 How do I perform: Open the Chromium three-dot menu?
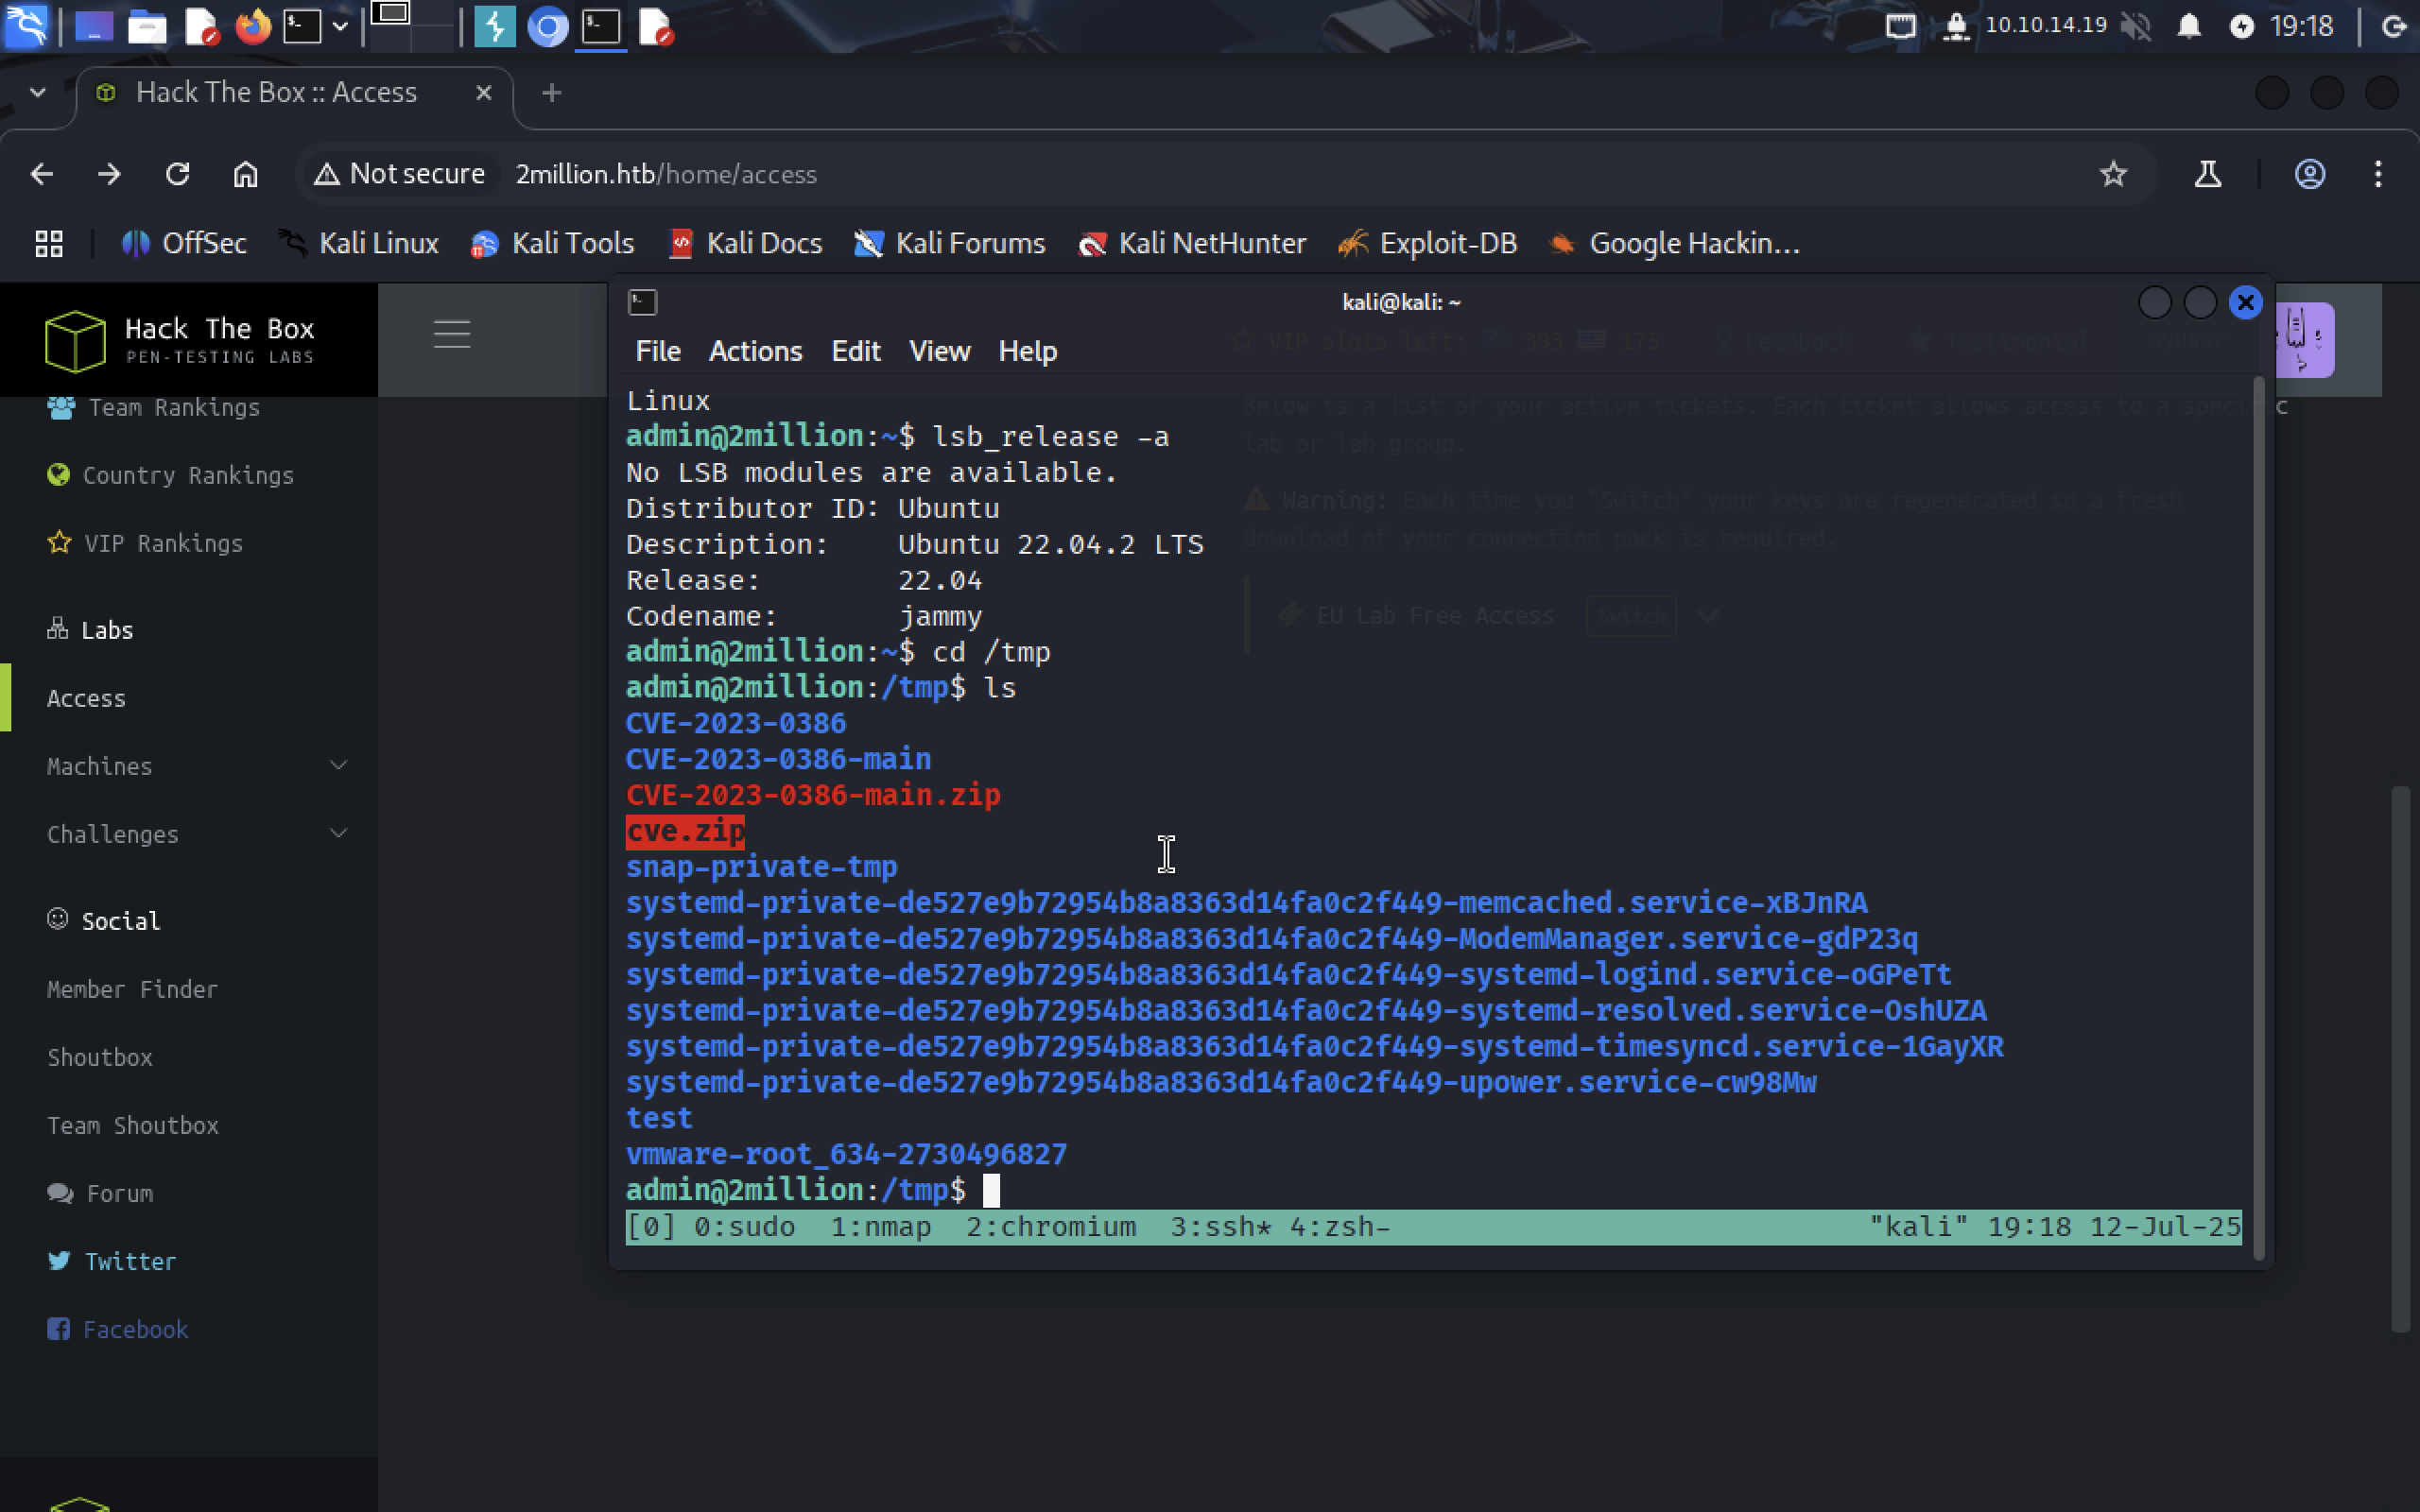point(2378,174)
